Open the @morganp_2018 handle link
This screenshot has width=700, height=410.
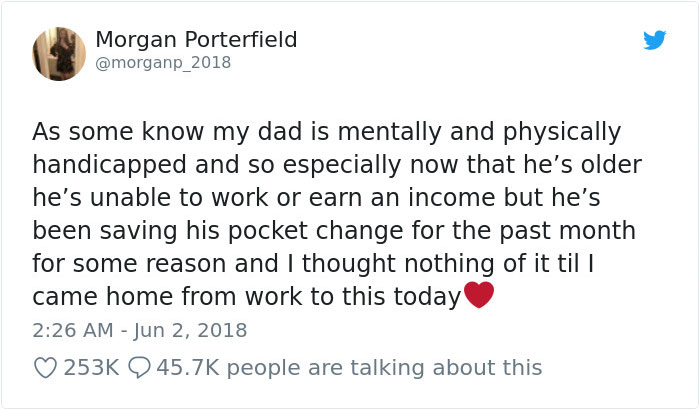pyautogui.click(x=163, y=62)
